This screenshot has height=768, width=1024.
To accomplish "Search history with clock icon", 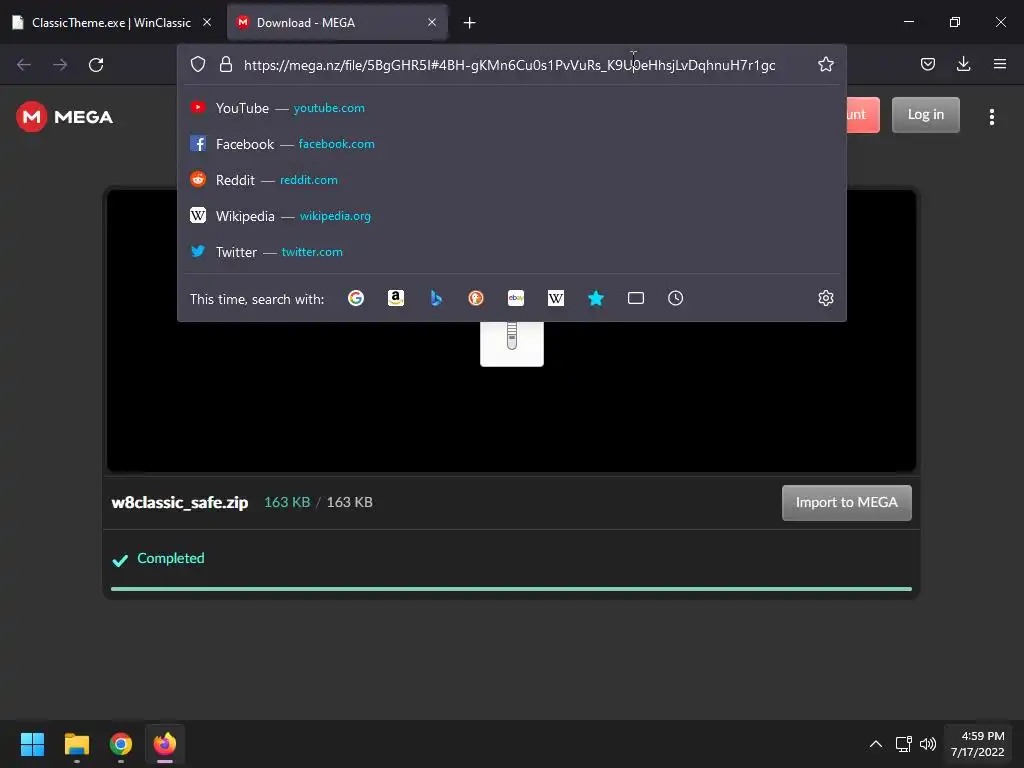I will pyautogui.click(x=675, y=298).
